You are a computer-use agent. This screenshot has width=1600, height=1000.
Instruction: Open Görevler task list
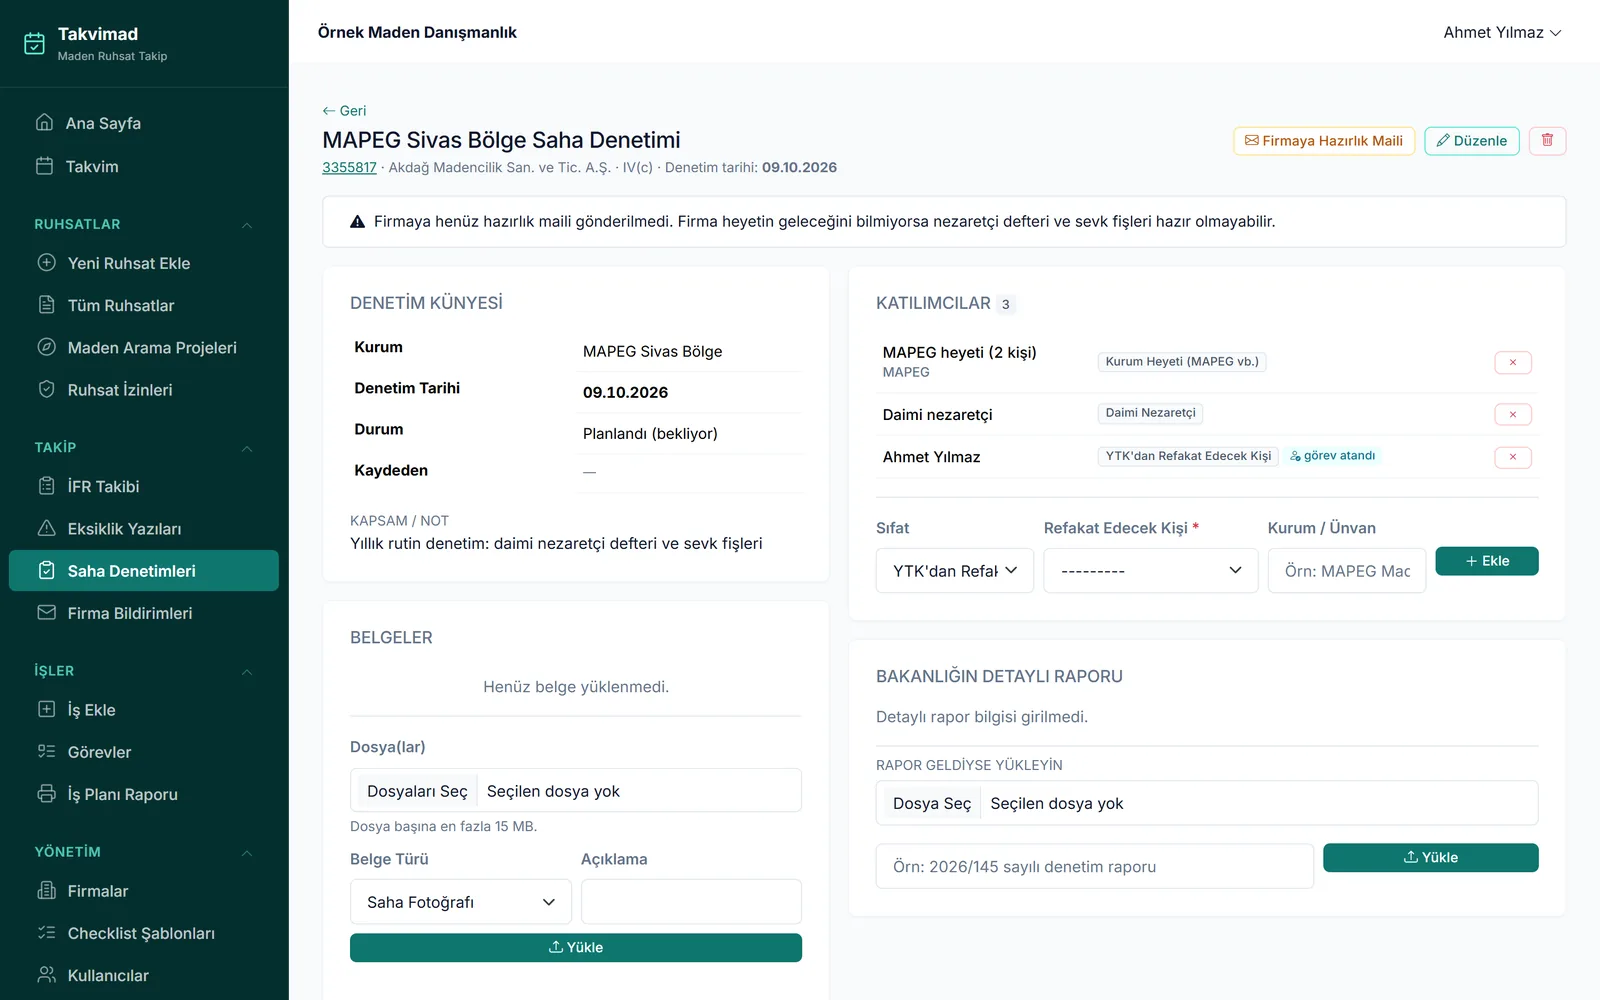pyautogui.click(x=144, y=752)
